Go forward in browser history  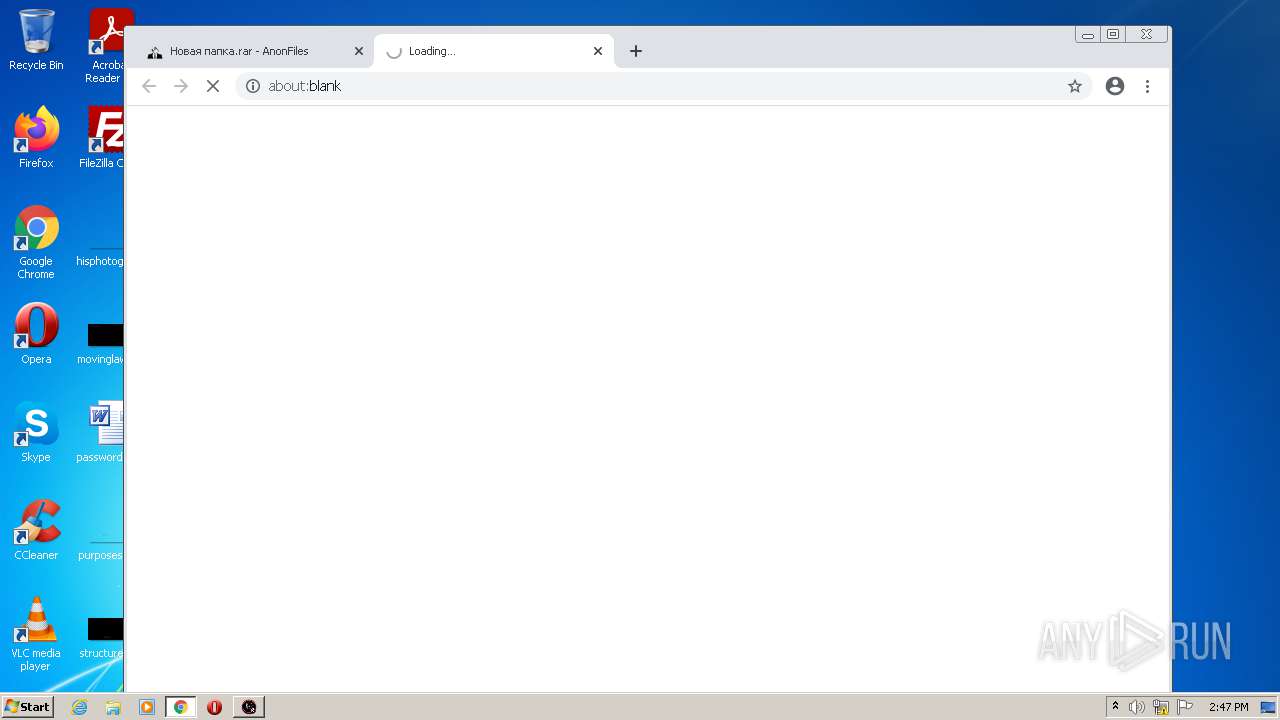coord(181,86)
